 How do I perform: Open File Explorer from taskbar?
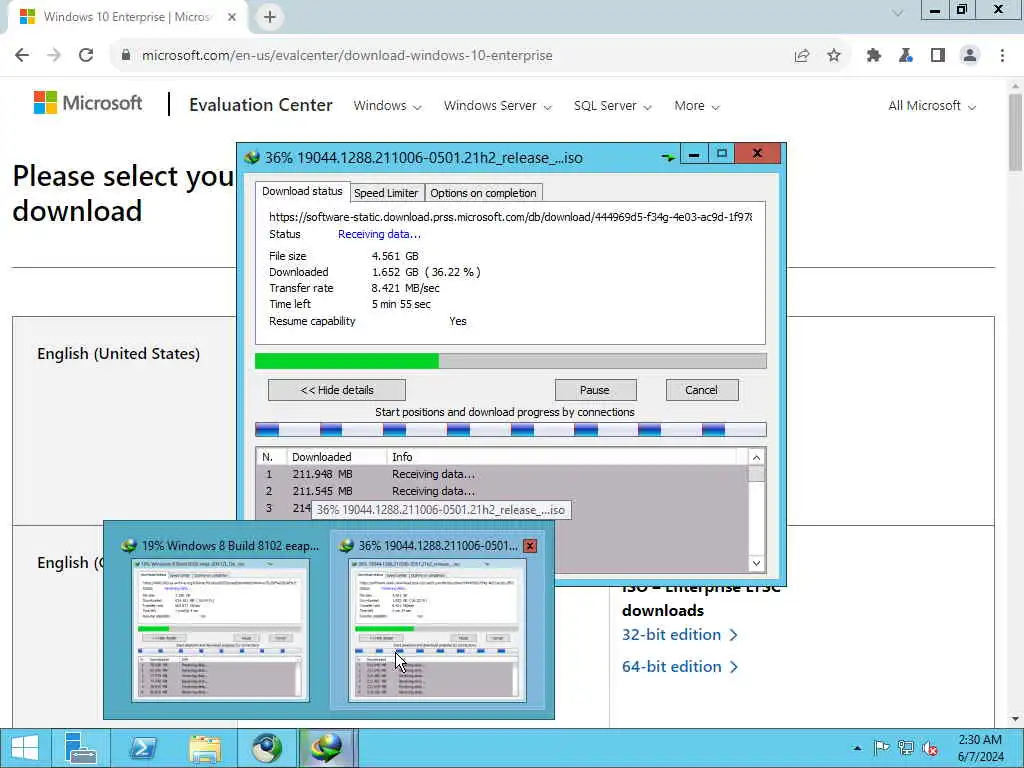[204, 748]
